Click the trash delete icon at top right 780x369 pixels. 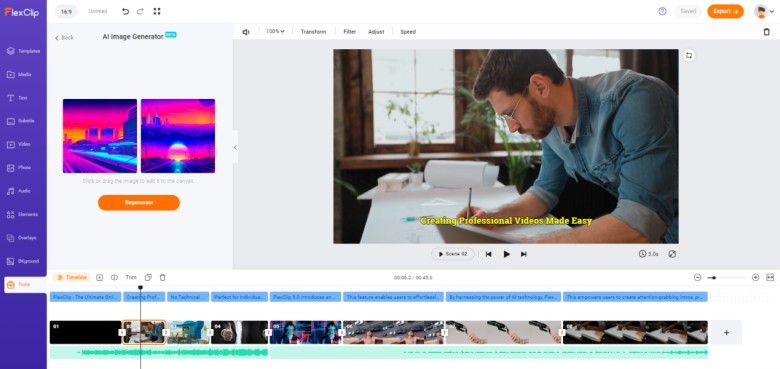766,31
